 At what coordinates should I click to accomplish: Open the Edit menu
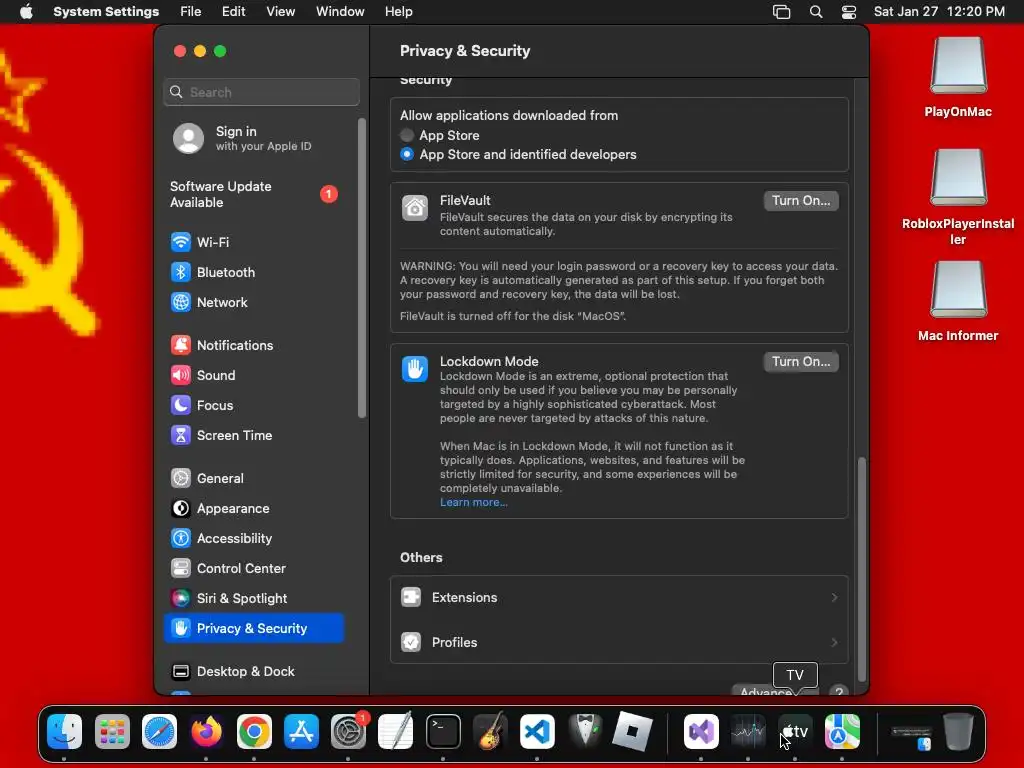click(x=233, y=12)
